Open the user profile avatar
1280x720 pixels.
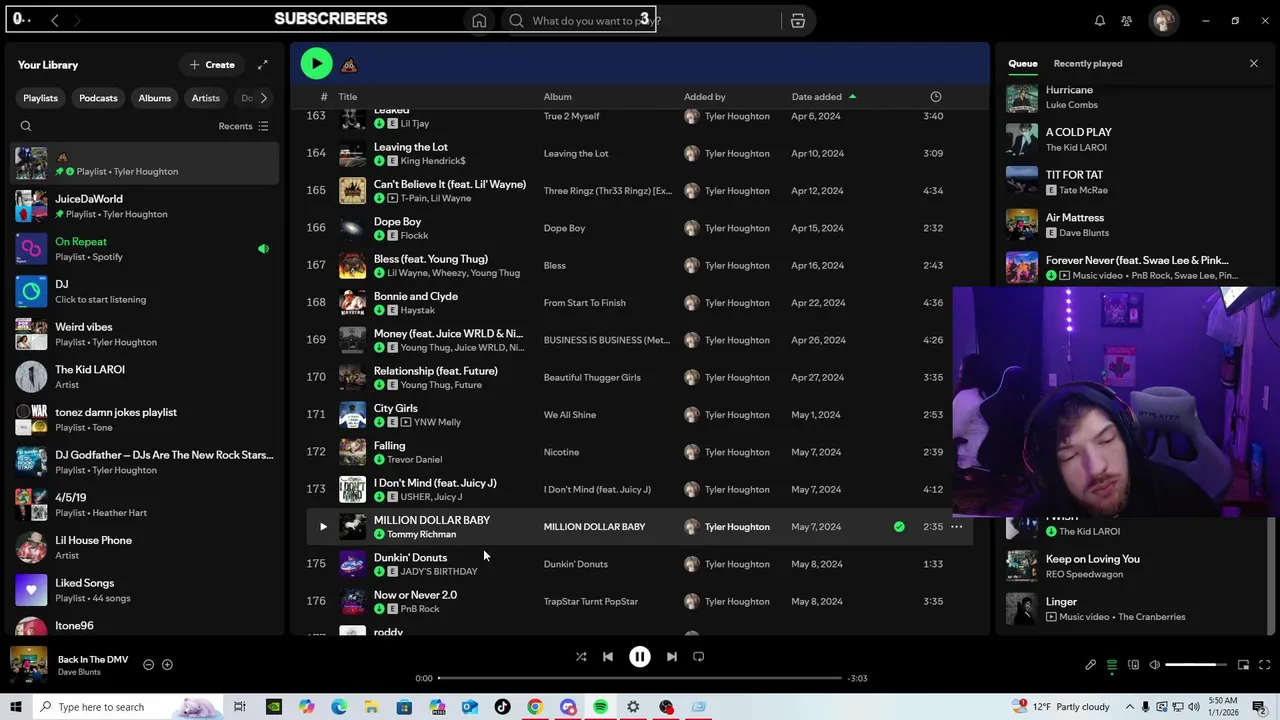(1163, 20)
